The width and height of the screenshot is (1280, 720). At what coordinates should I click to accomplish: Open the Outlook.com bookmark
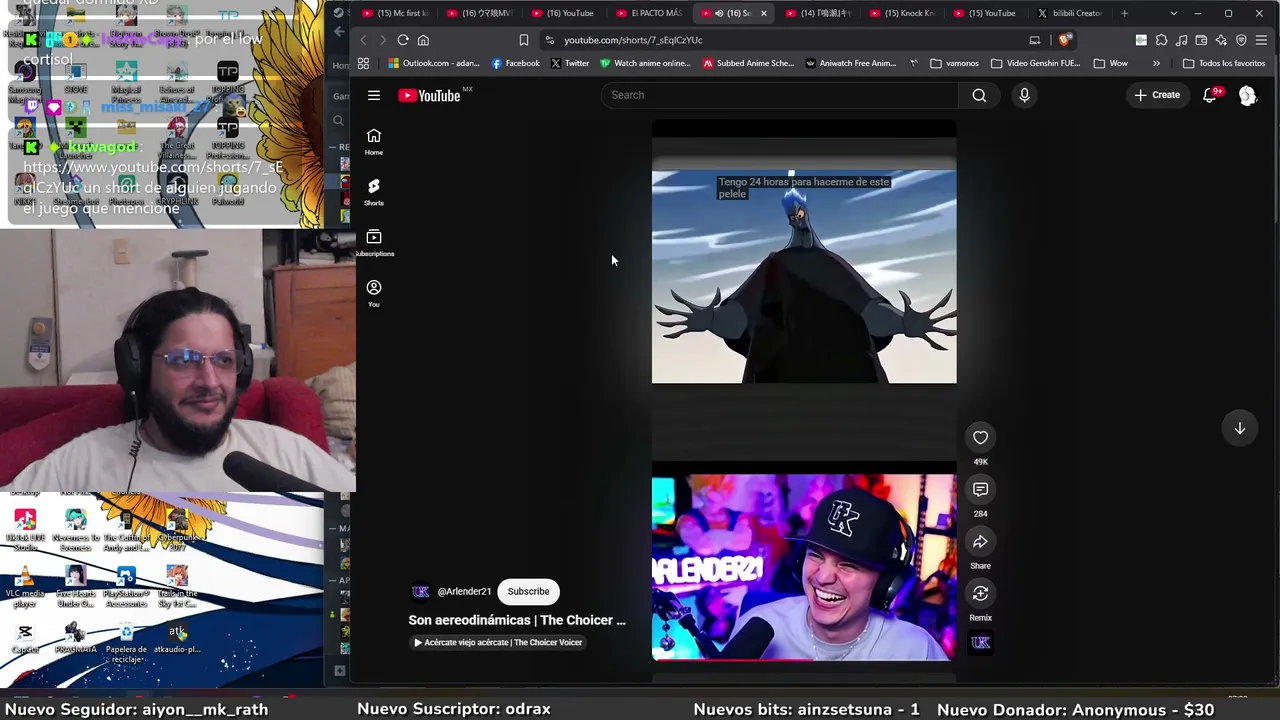(x=434, y=63)
